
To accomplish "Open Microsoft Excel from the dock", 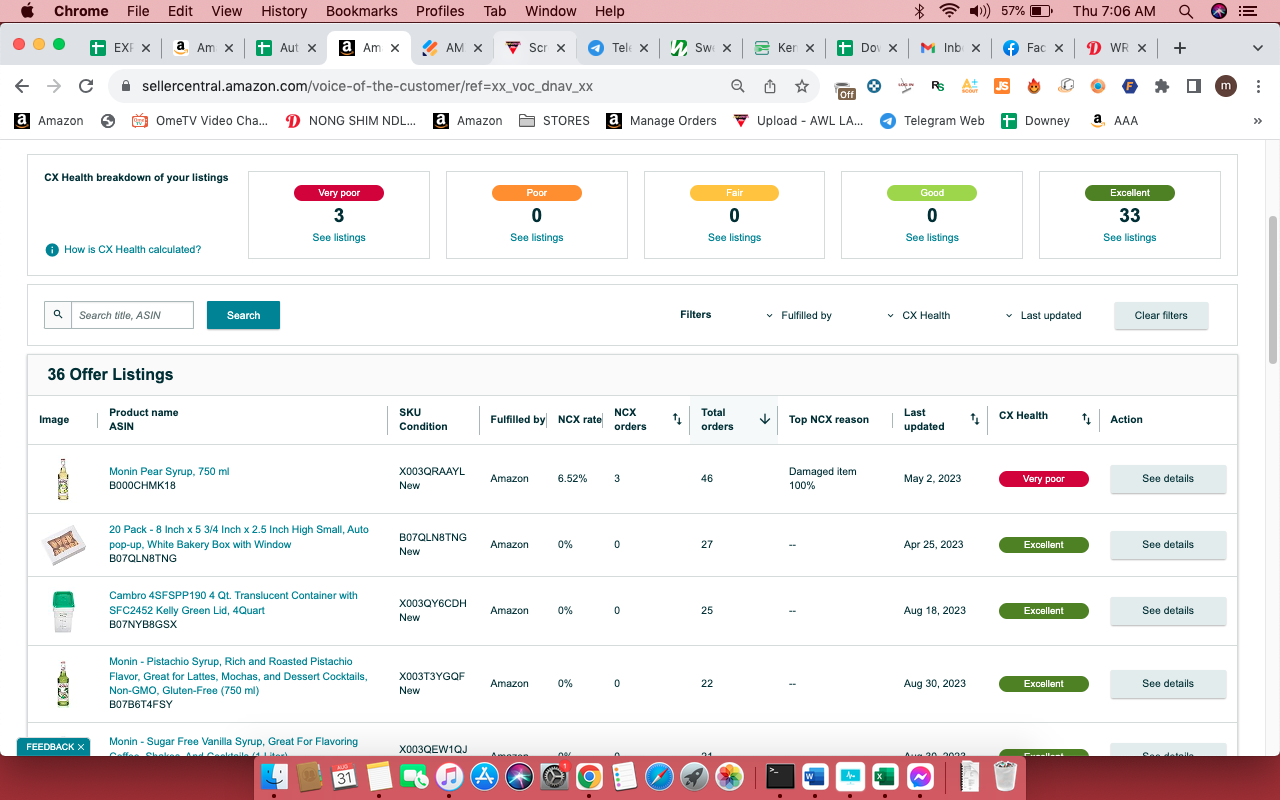I will 885,775.
